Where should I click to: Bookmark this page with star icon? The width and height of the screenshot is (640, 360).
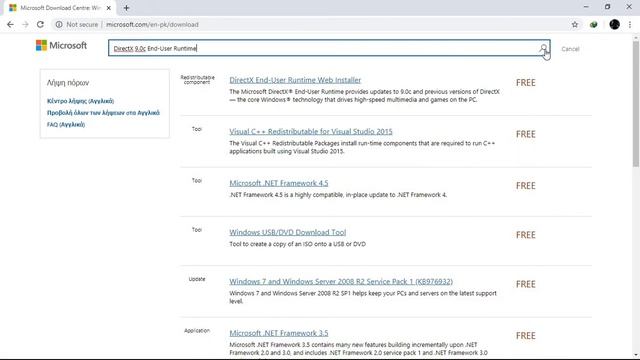[575, 24]
